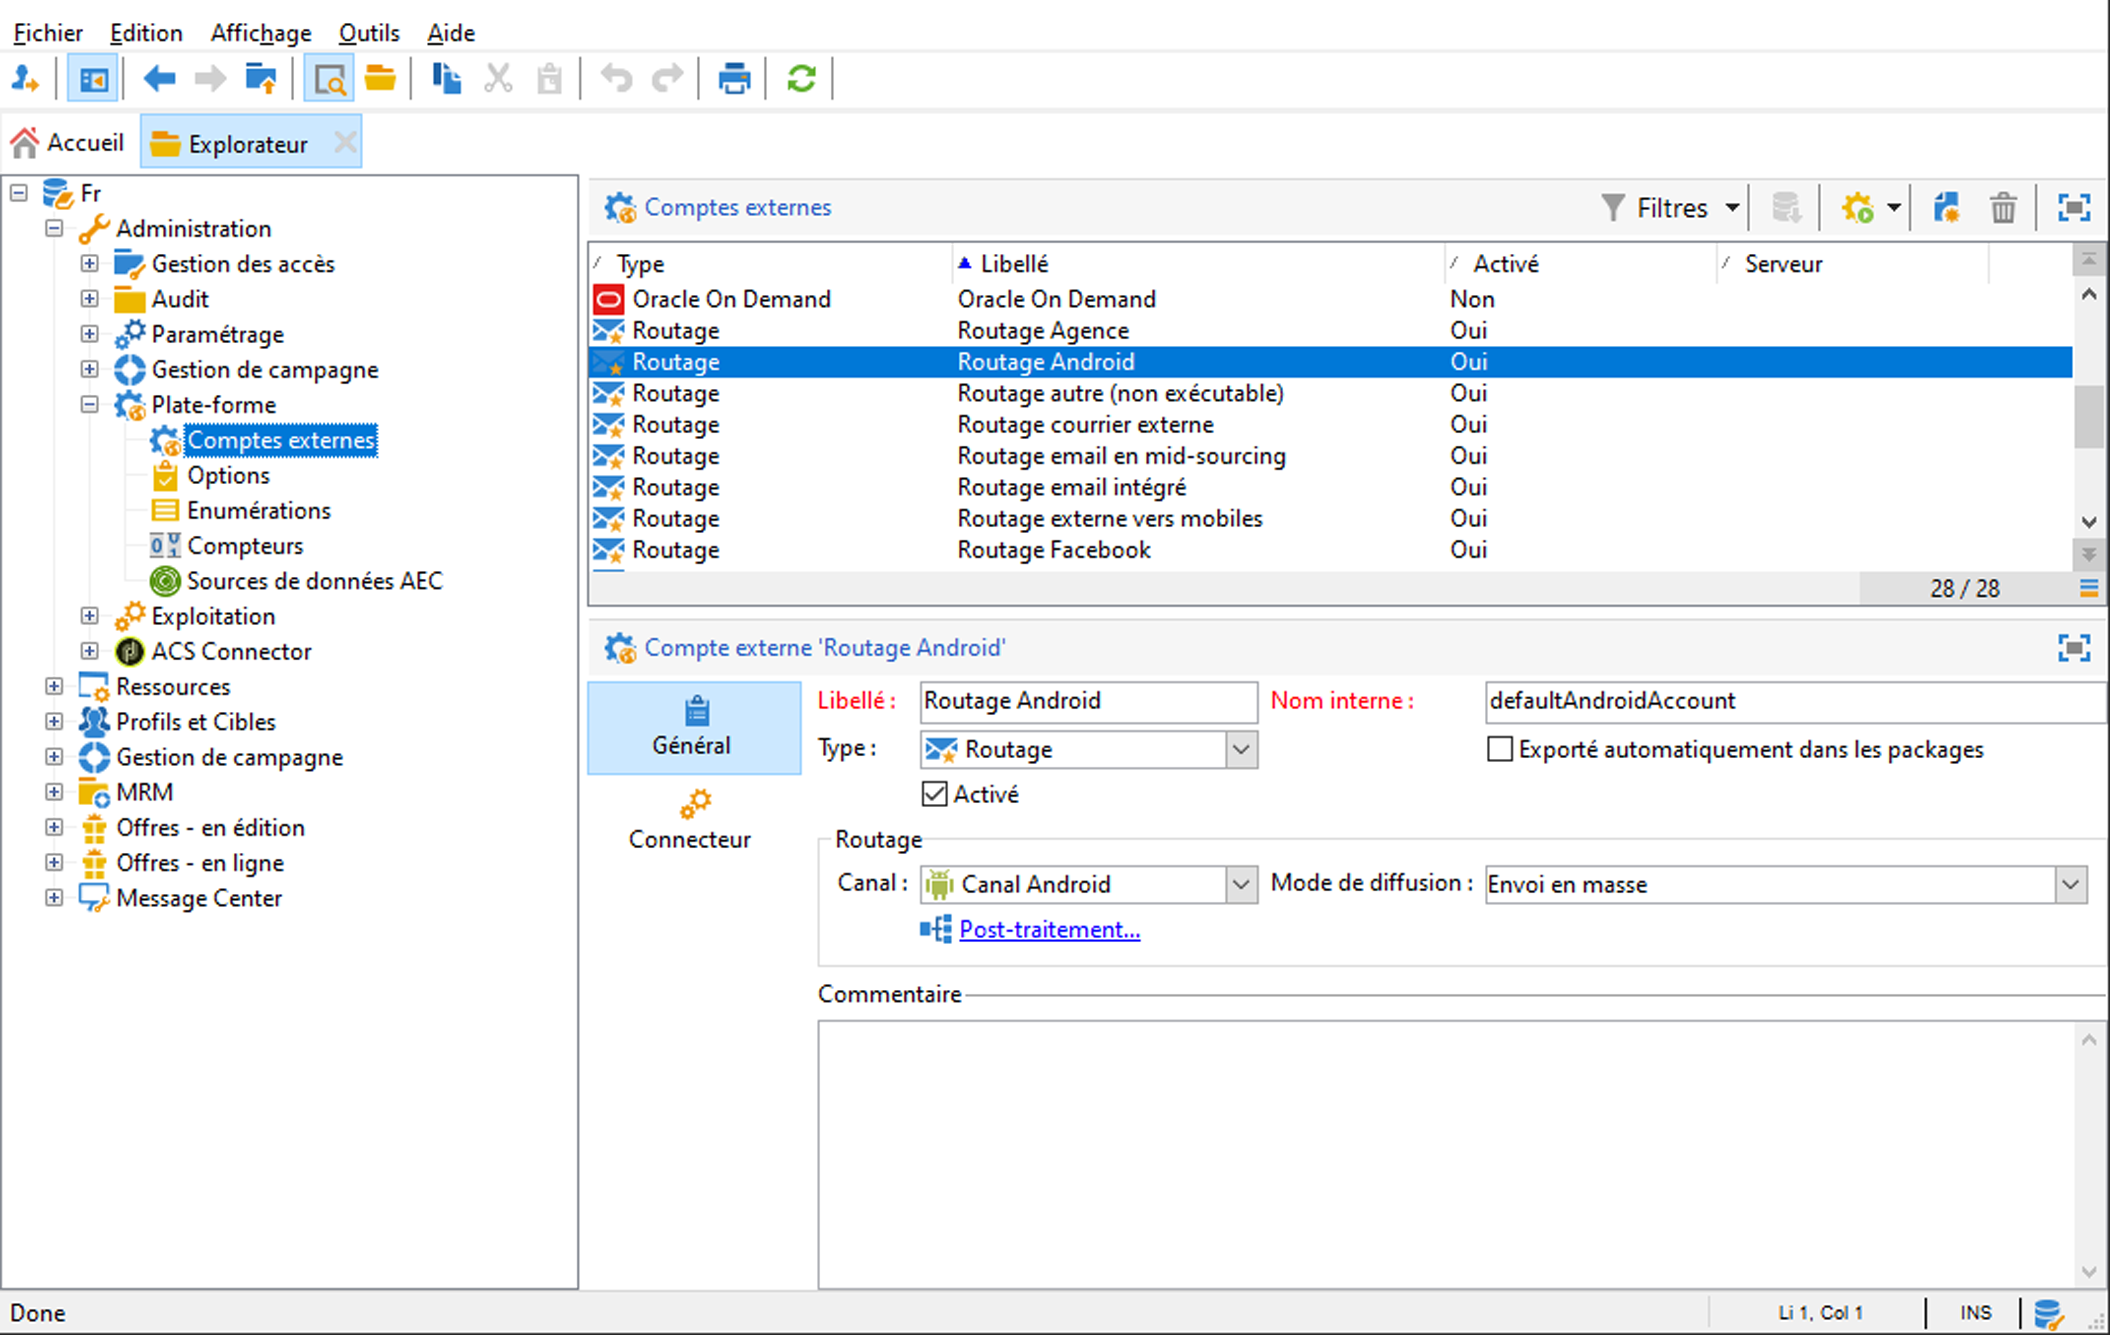Switch to the Accueil tab

point(70,143)
